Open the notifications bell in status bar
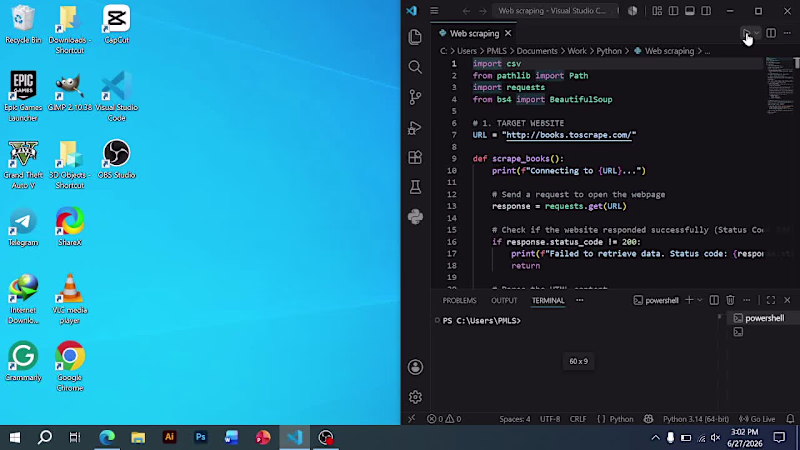Viewport: 800px width, 450px height. click(790, 419)
